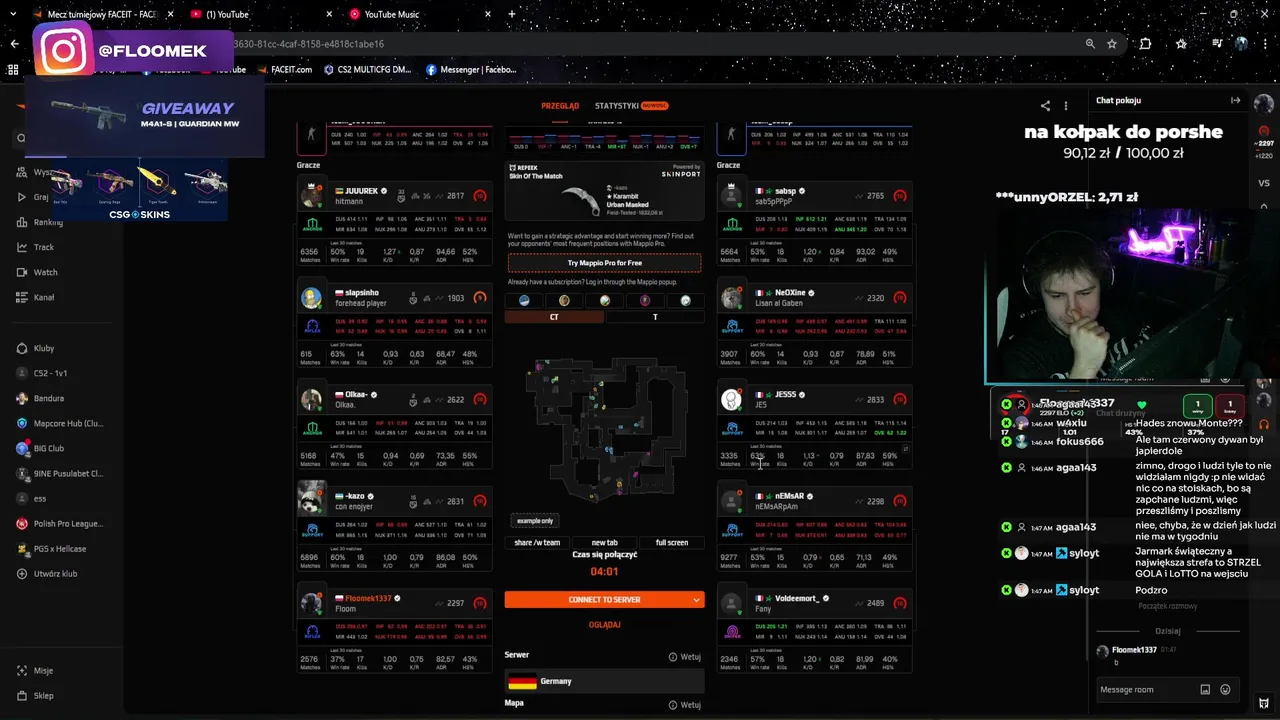The height and width of the screenshot is (720, 1280).
Task: Select the share /w team button
Action: coord(537,542)
